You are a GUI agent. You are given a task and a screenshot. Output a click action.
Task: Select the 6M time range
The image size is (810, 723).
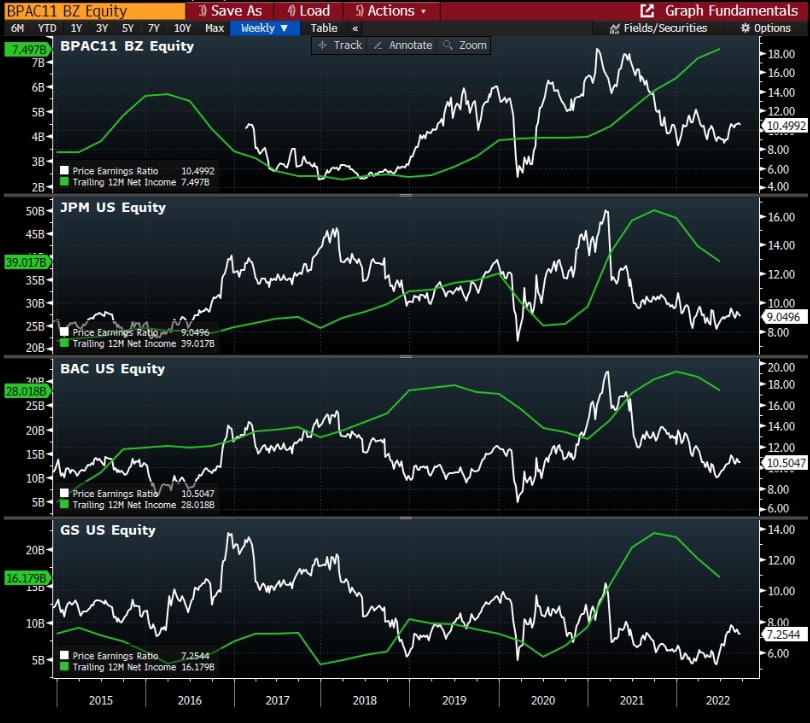point(18,28)
